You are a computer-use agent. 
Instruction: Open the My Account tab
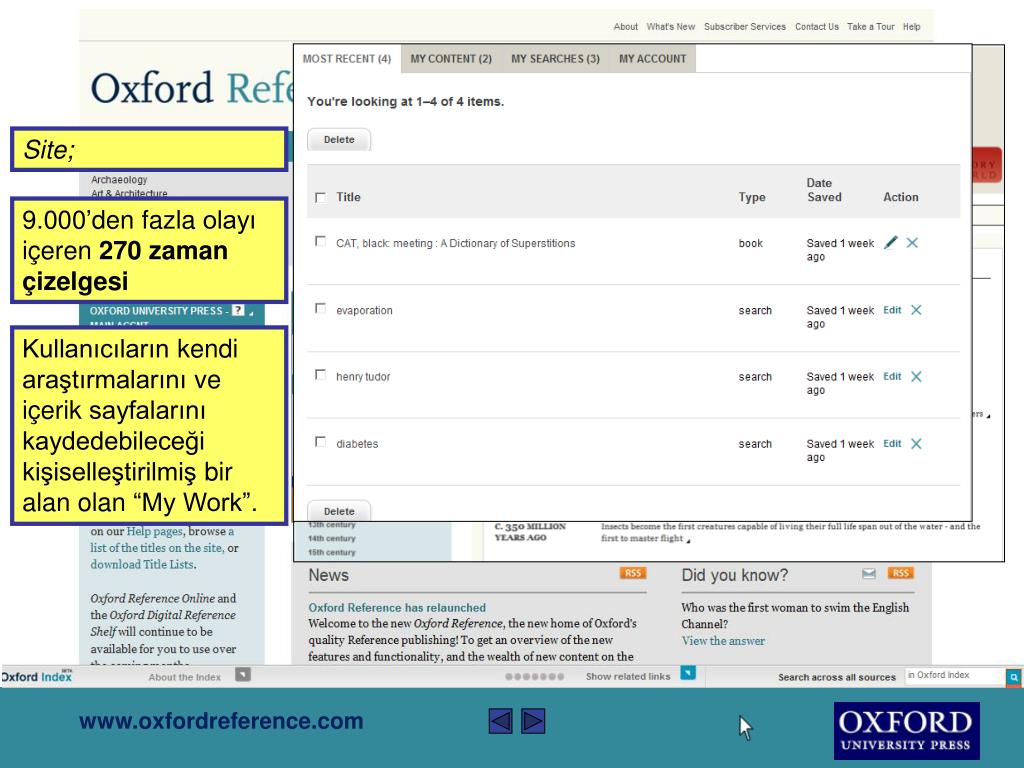652,59
